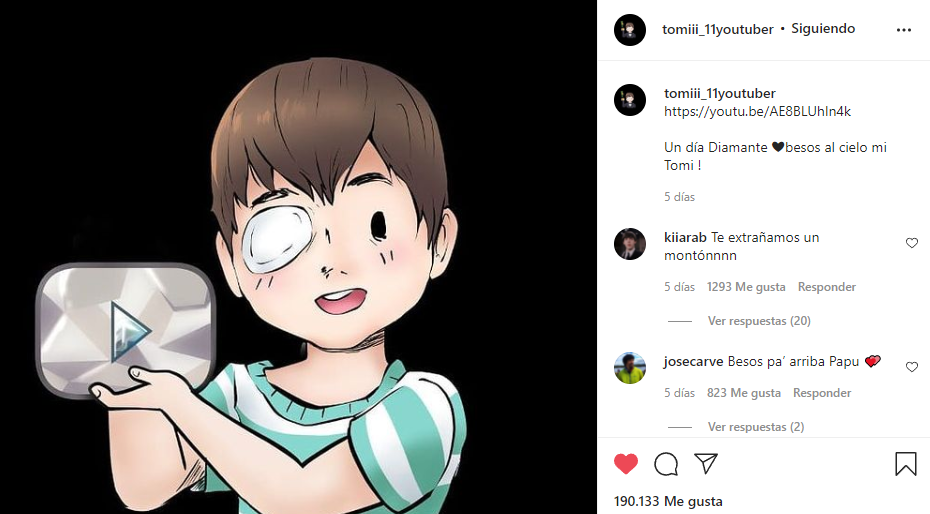Open the three-dot more options menu

pos(904,30)
